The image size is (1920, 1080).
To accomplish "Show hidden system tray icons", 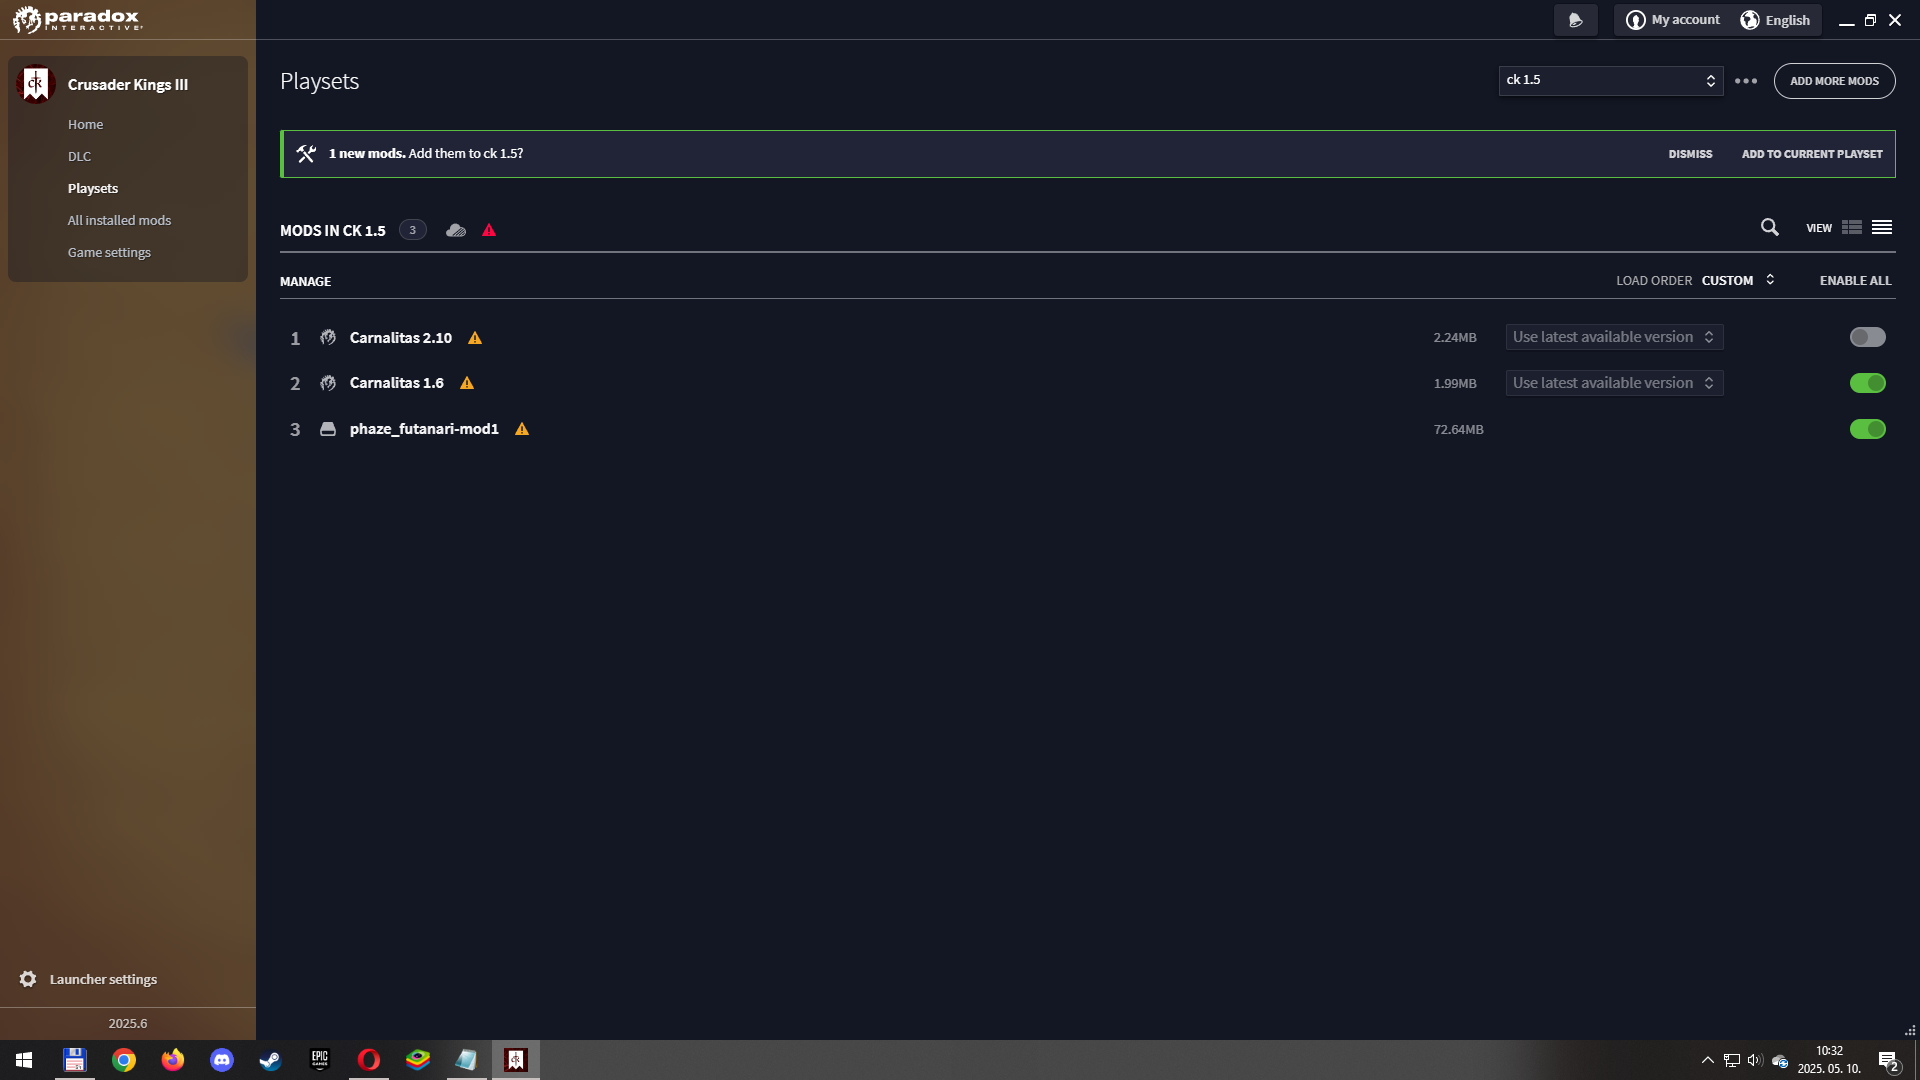I will click(x=1708, y=1060).
